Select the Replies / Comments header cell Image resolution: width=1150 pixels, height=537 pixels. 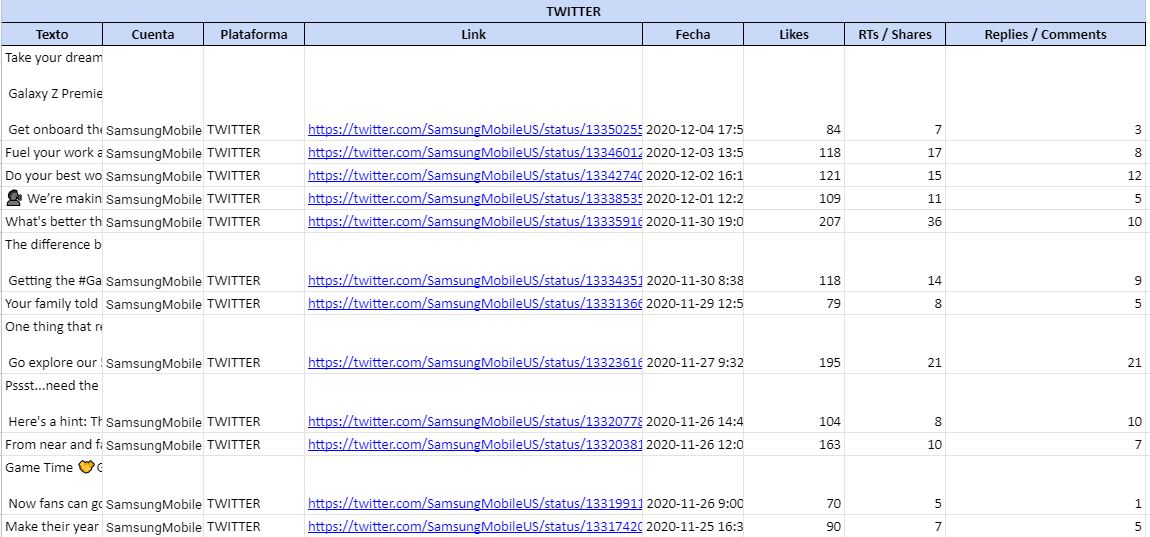(x=1045, y=34)
